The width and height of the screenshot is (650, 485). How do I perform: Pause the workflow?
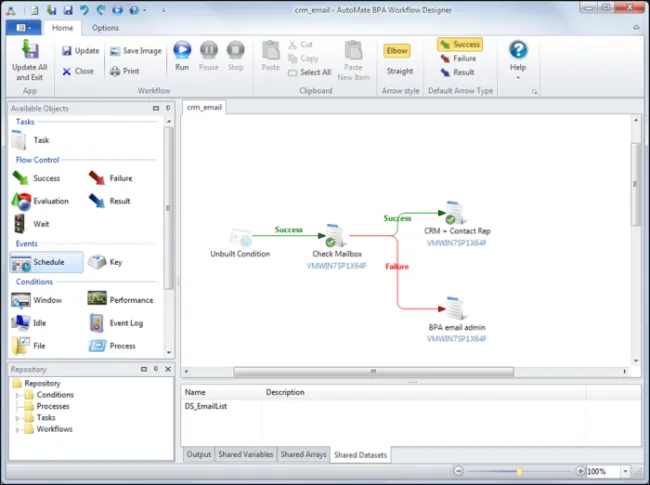tap(209, 56)
